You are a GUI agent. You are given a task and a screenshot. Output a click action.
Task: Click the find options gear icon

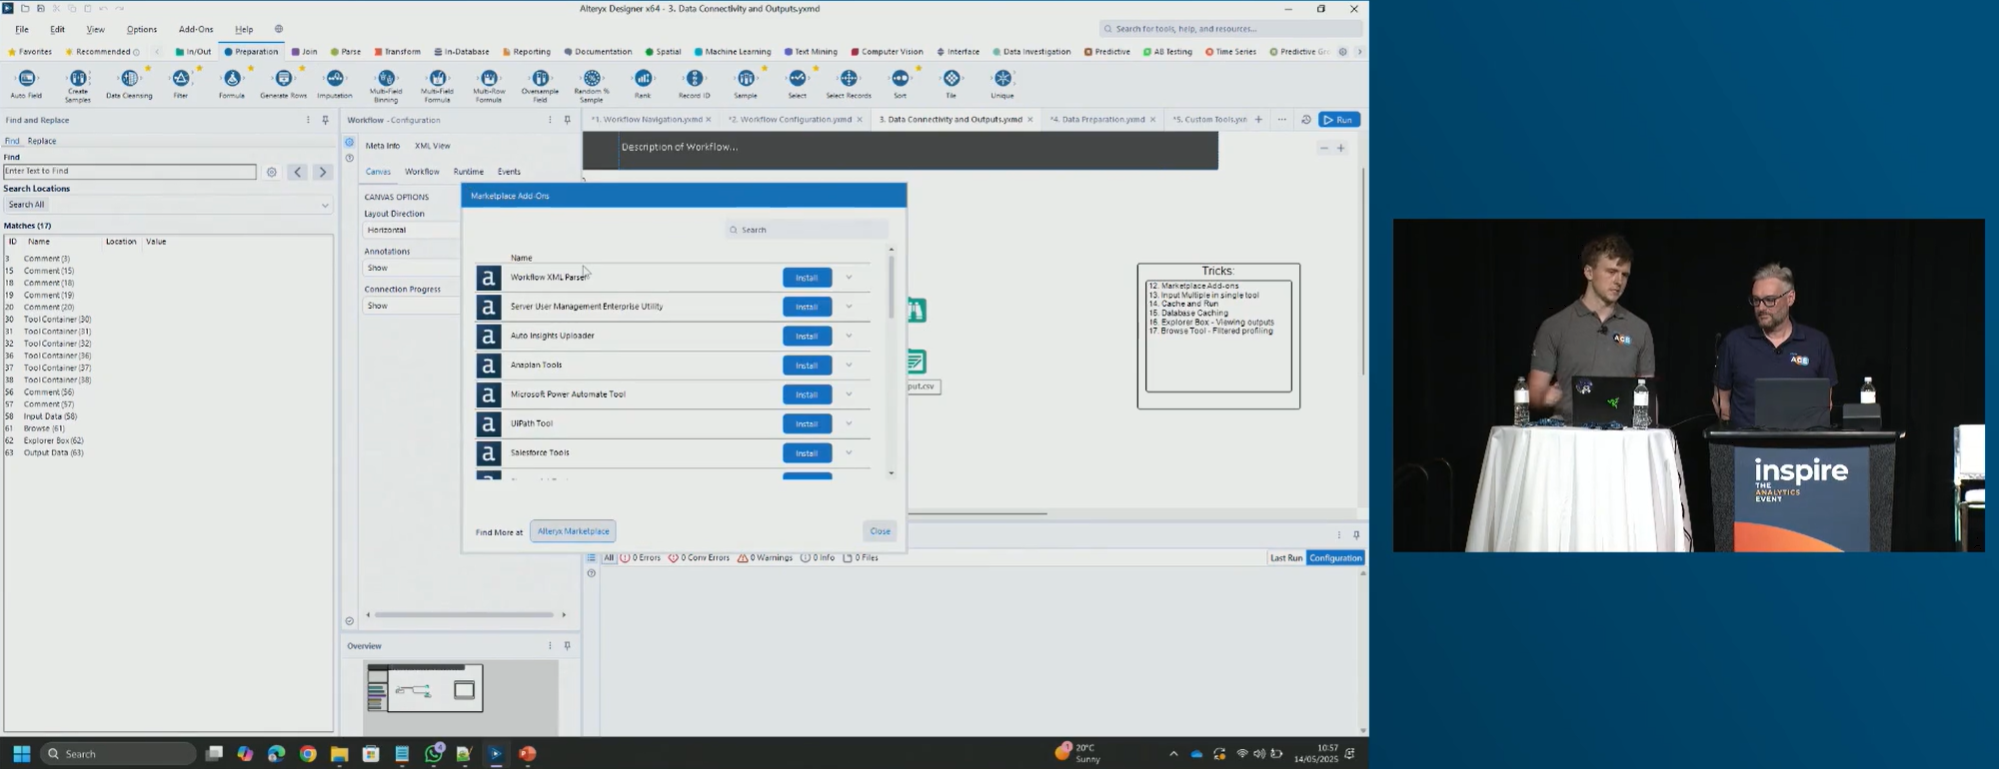271,172
